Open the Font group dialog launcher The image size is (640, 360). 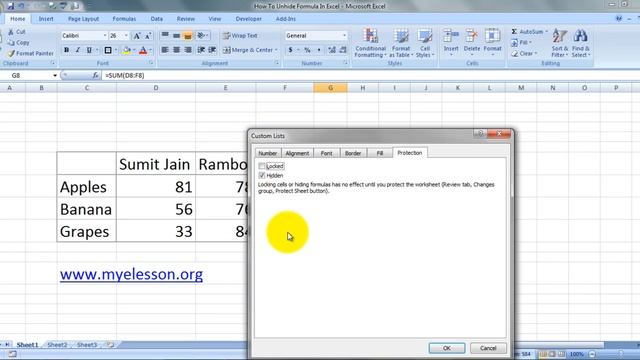(151, 63)
